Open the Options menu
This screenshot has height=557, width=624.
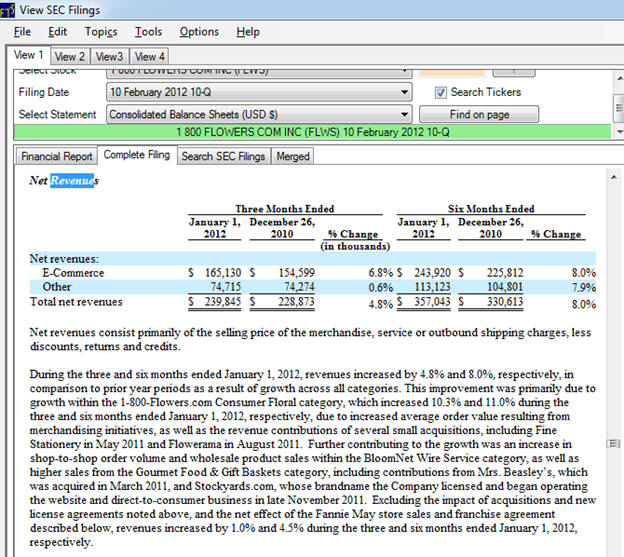[x=199, y=32]
